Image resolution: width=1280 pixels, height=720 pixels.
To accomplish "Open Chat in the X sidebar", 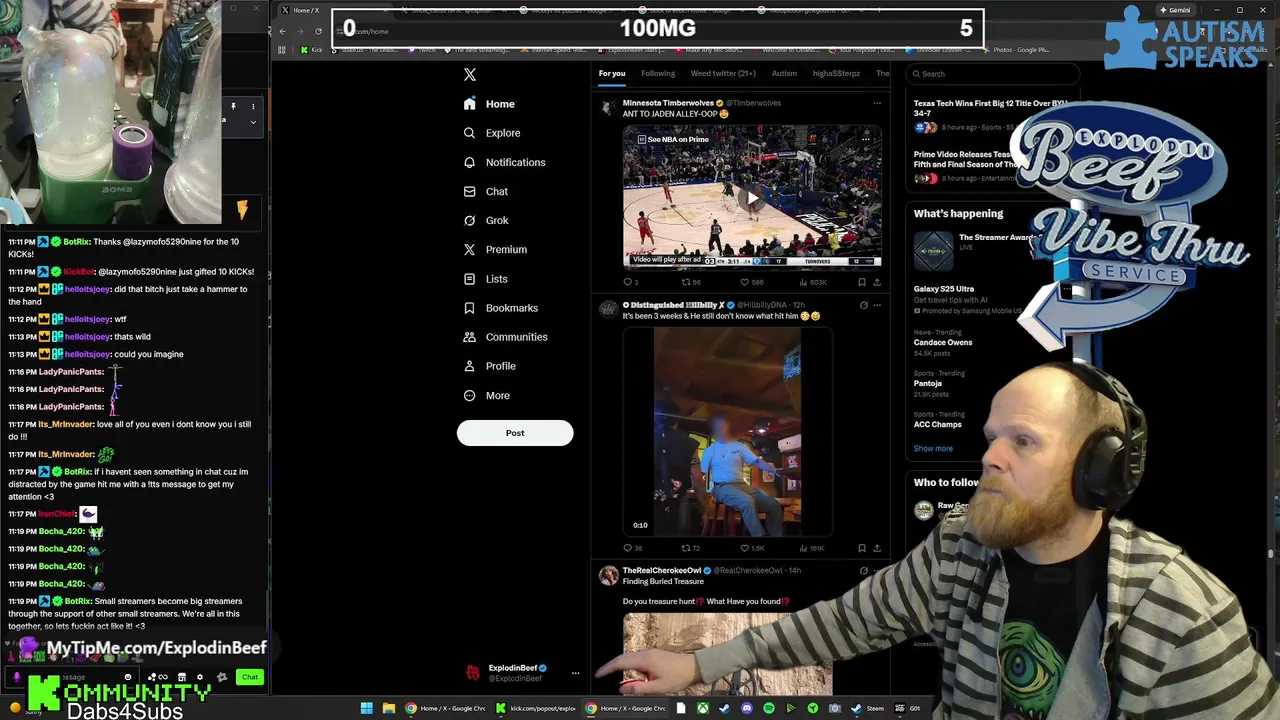I will pos(485,191).
